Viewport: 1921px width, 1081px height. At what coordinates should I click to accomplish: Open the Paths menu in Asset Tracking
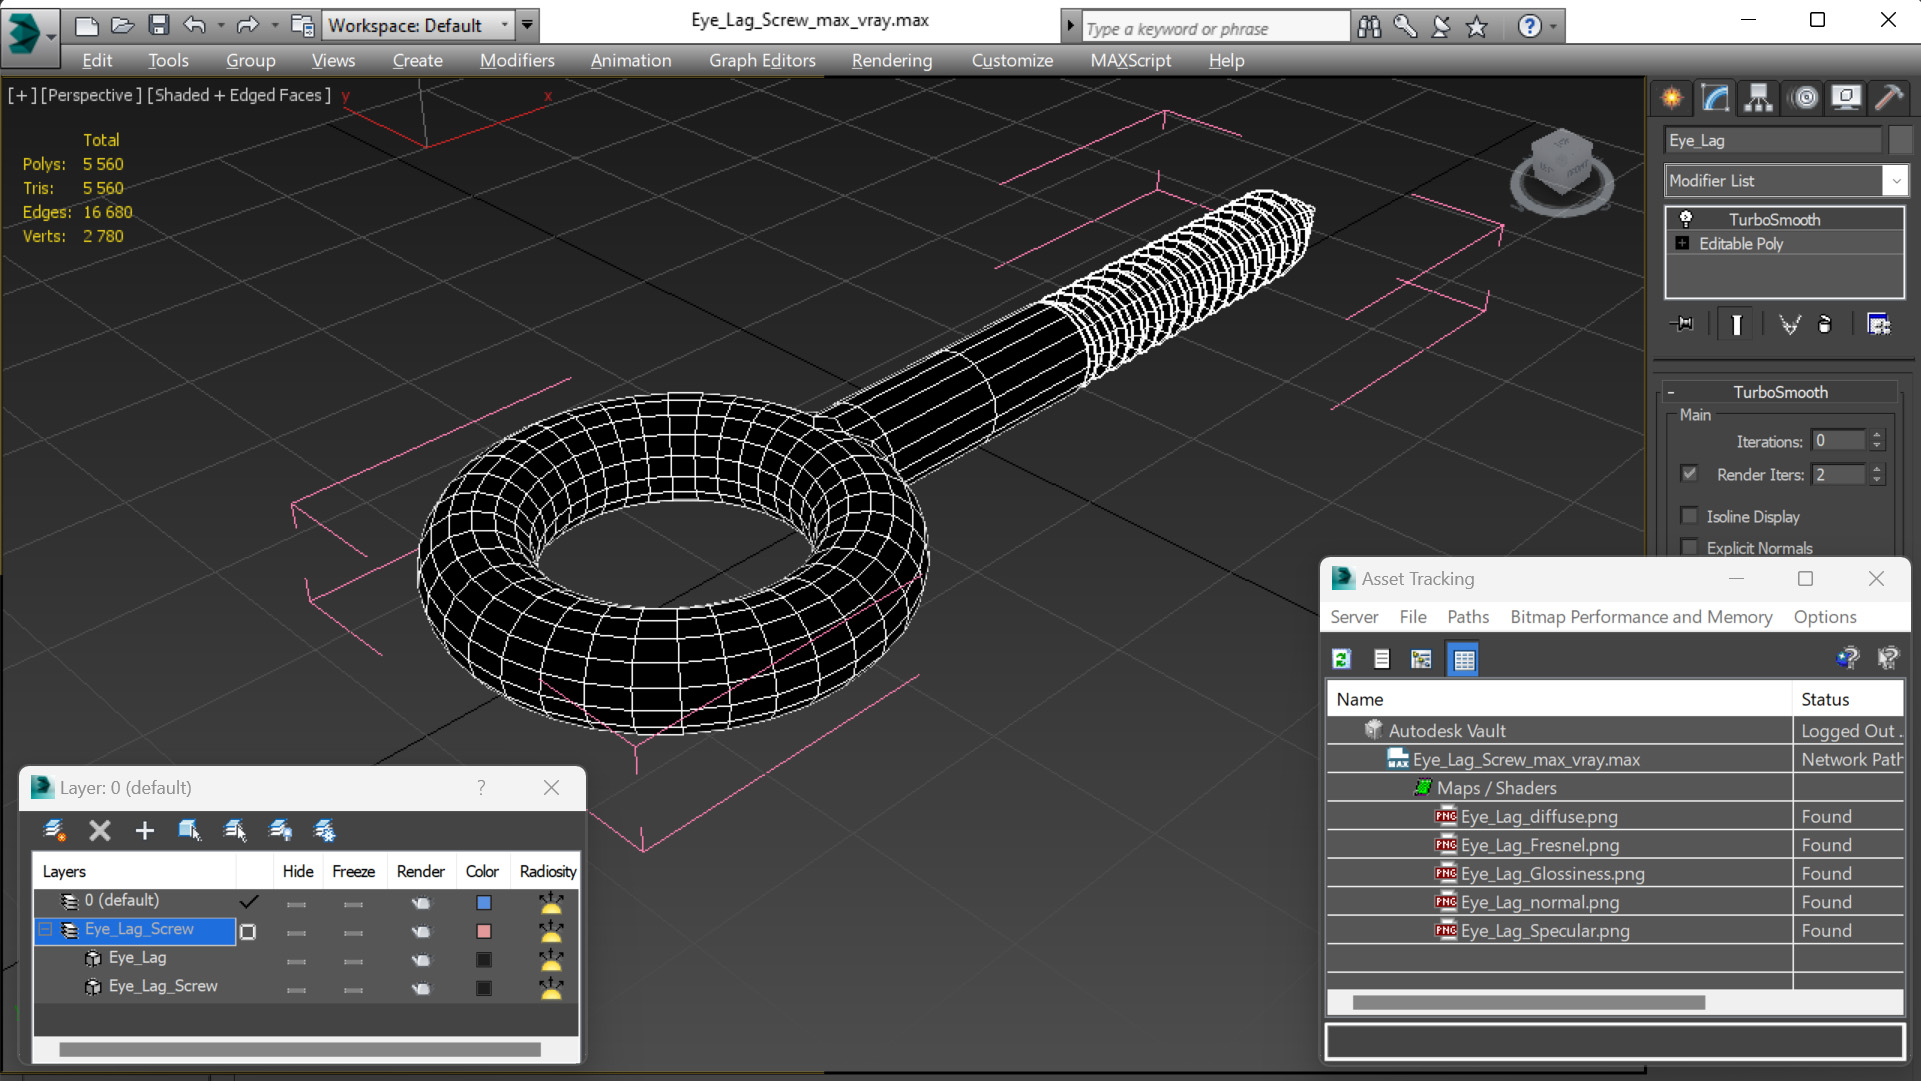point(1467,617)
